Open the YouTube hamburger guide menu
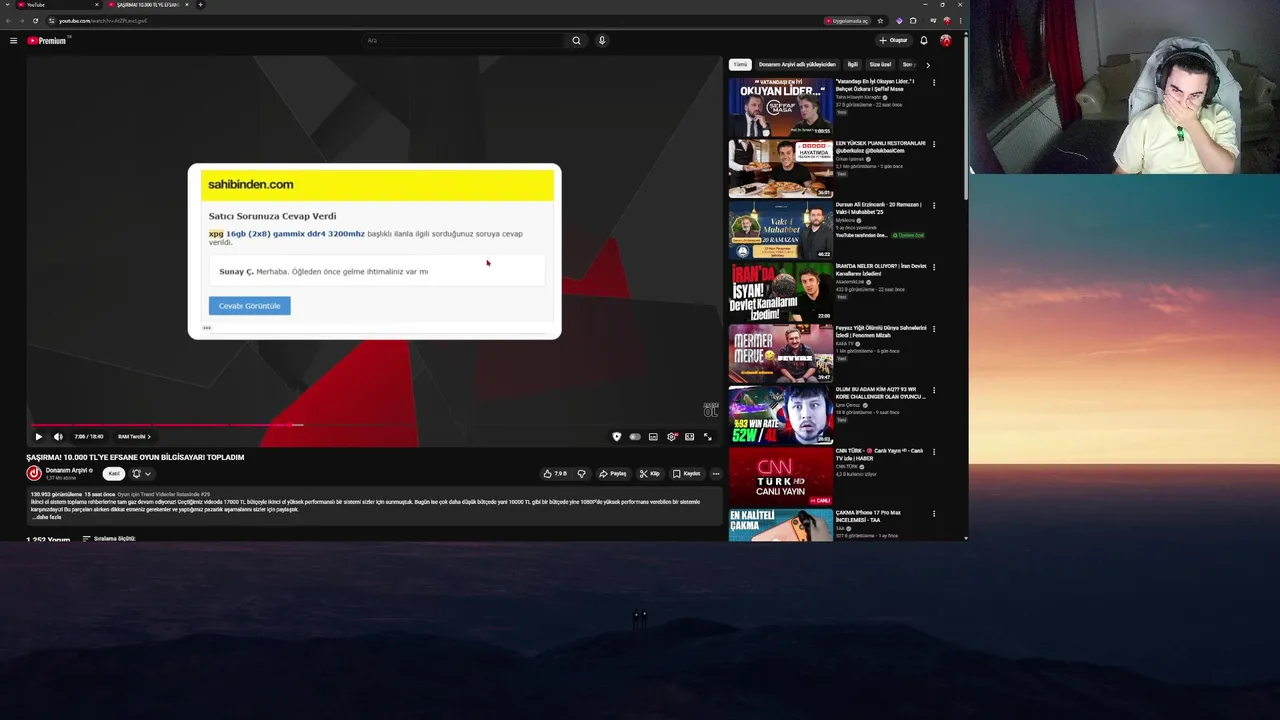This screenshot has width=1280, height=720. (13, 41)
